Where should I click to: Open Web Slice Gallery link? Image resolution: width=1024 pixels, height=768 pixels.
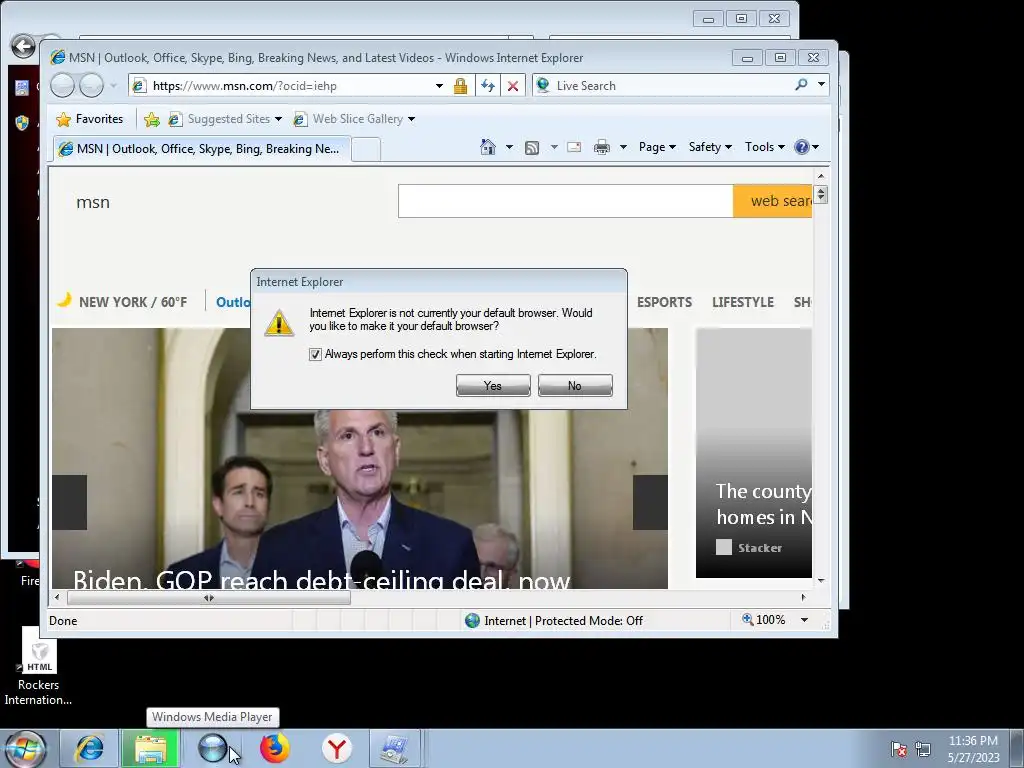tap(349, 119)
